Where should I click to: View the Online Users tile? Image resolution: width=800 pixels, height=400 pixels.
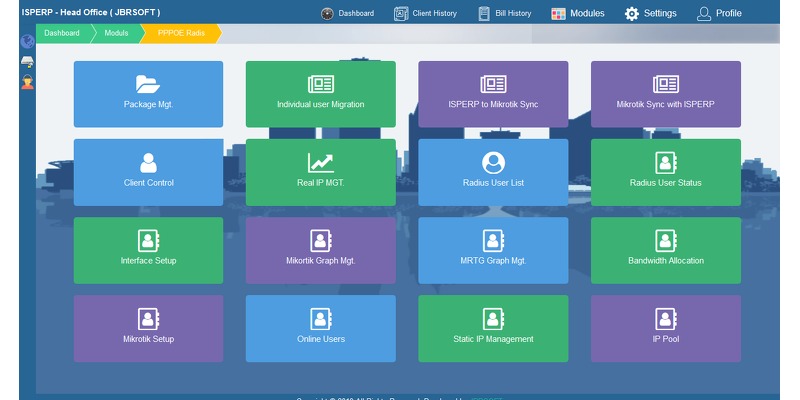[x=320, y=328]
